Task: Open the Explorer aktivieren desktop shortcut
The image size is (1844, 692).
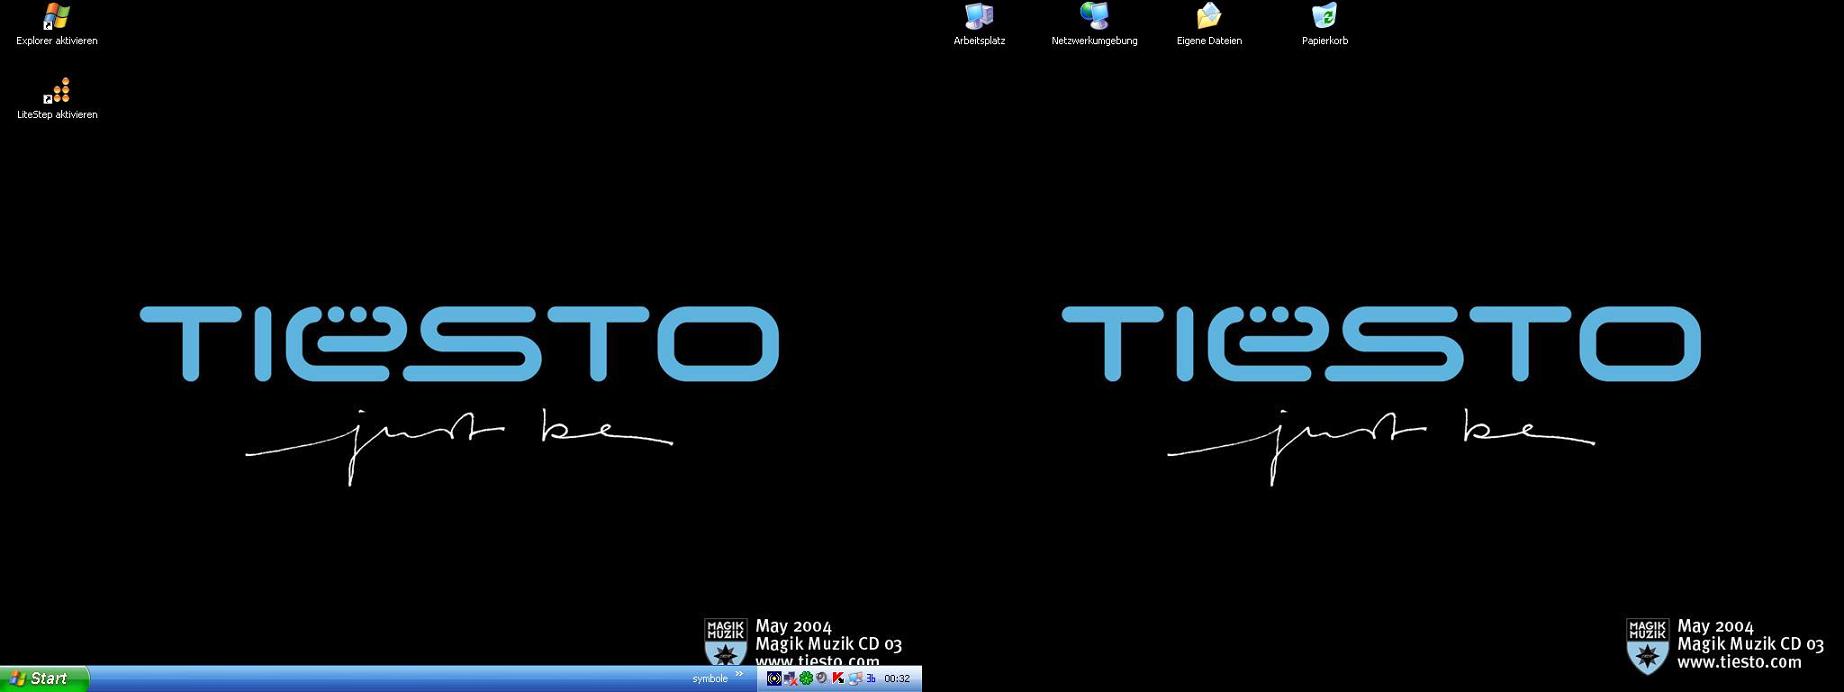Action: click(x=56, y=26)
